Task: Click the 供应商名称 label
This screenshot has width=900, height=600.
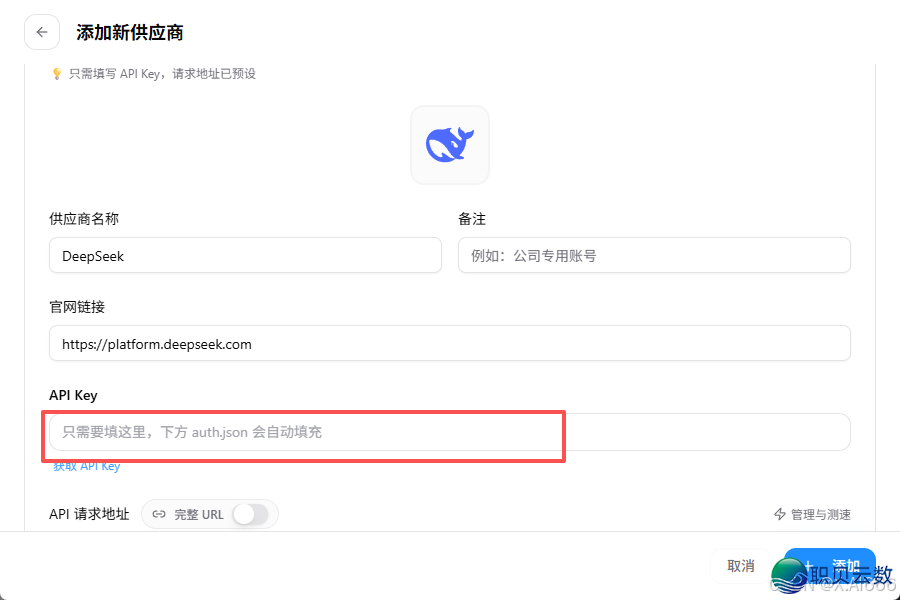Action: pos(84,219)
